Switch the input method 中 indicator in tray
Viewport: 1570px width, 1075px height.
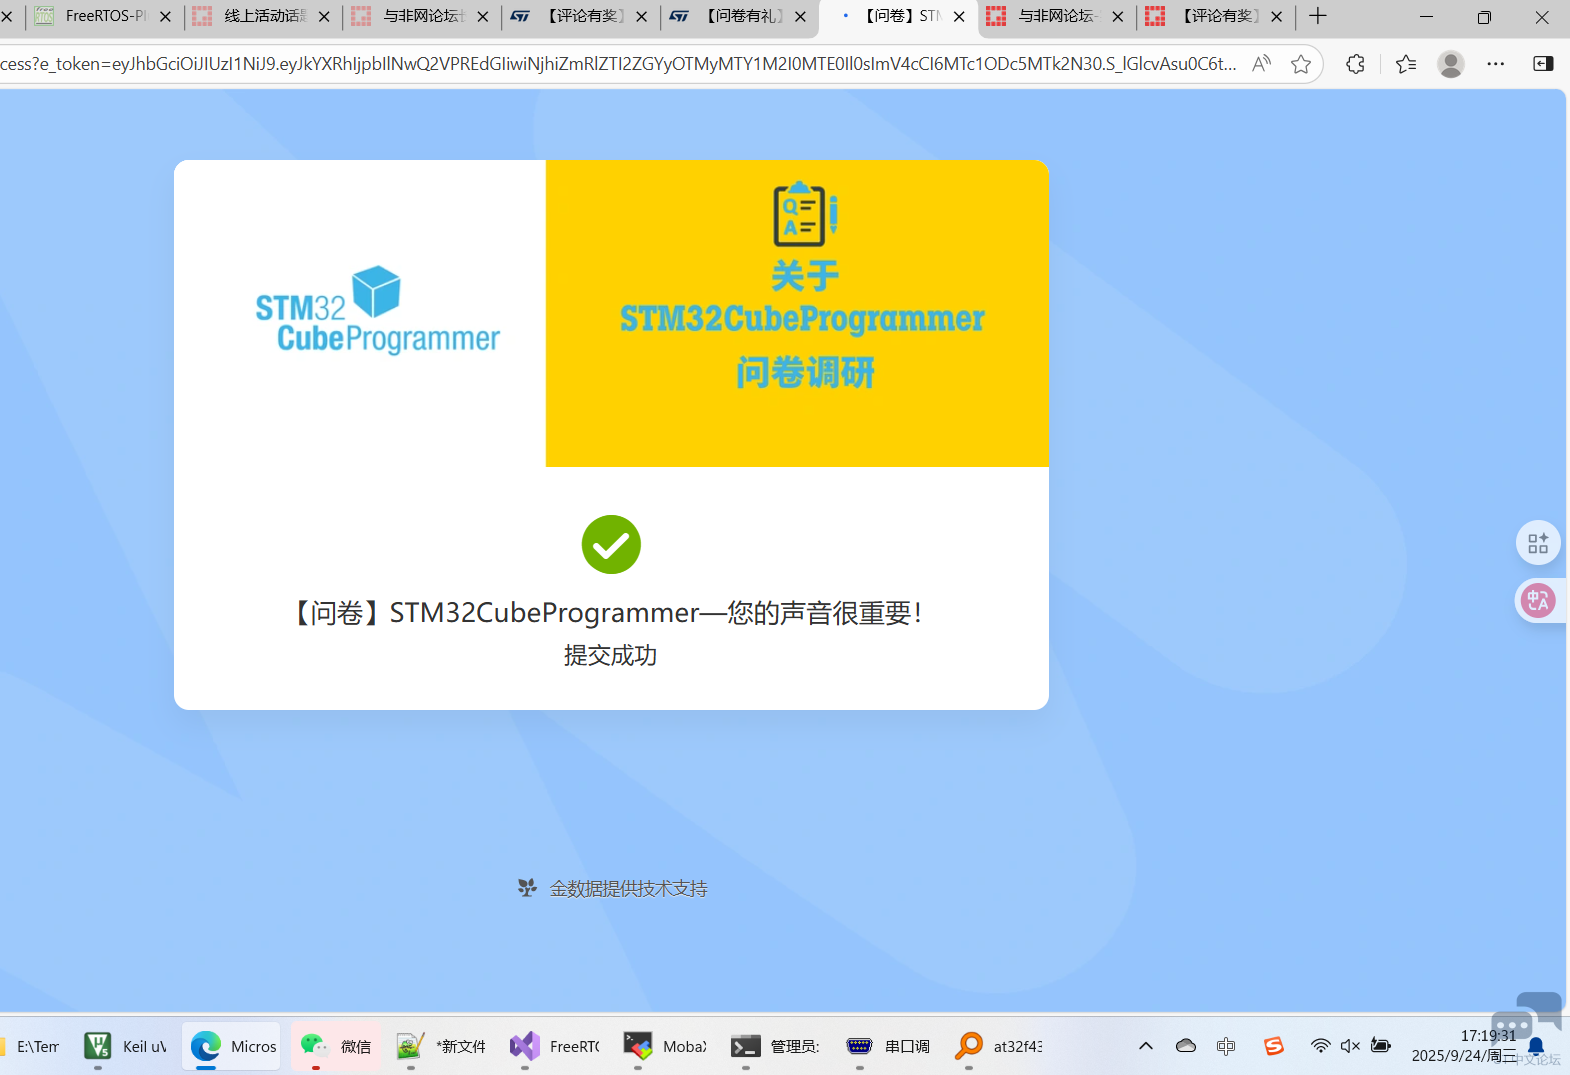tap(1226, 1046)
